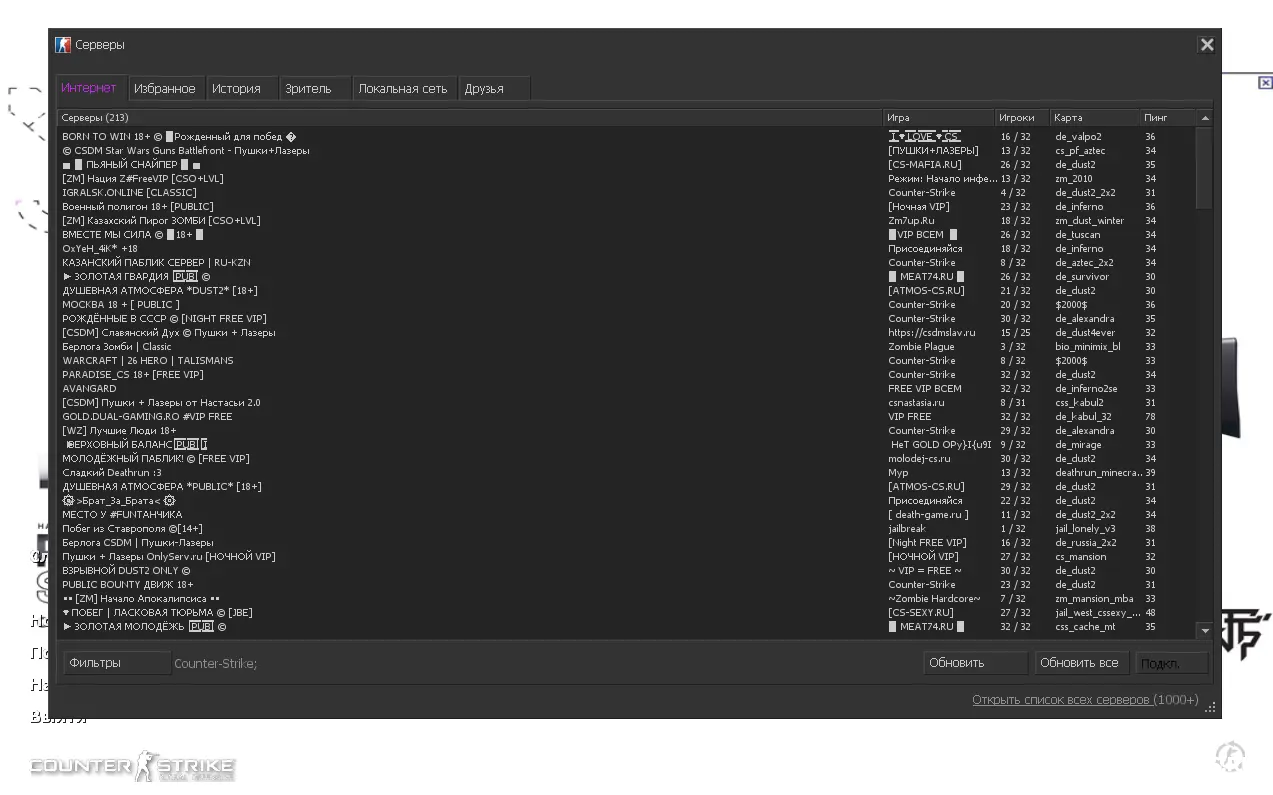Viewport: 1273px width, 795px height.
Task: Select CSDM Star Wars Guns Battlefront server
Action: coord(627,151)
